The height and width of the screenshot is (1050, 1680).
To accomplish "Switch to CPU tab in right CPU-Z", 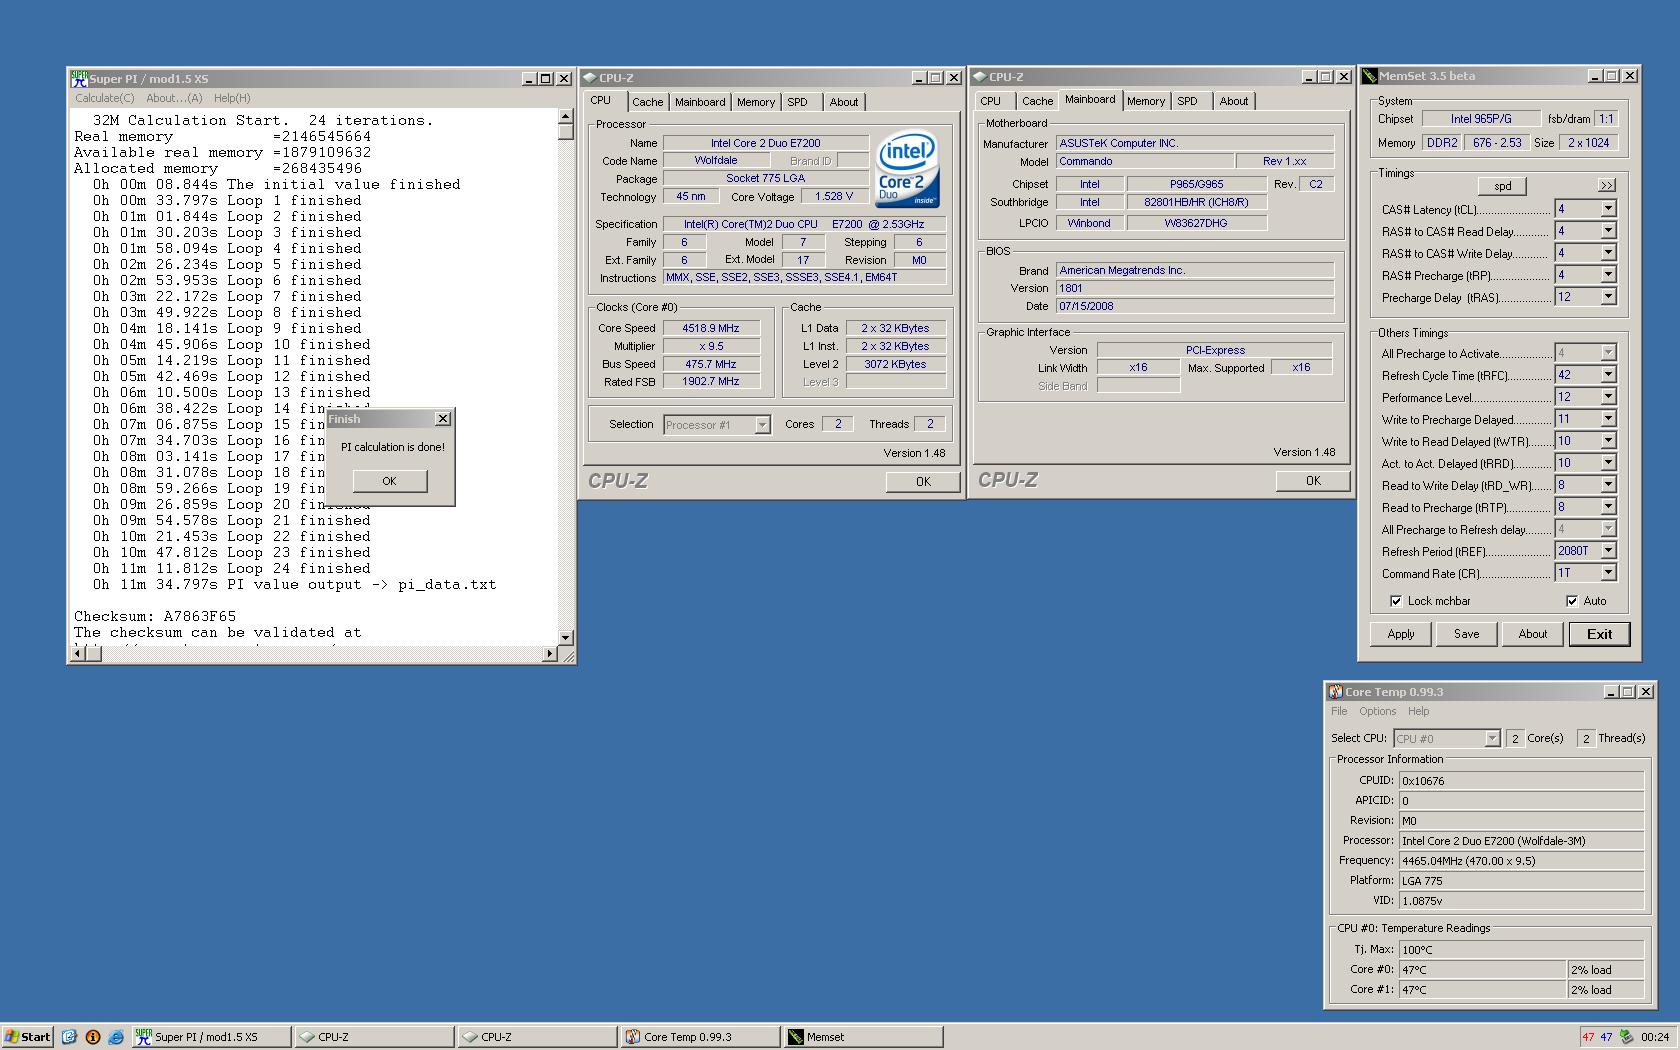I will click(x=991, y=101).
